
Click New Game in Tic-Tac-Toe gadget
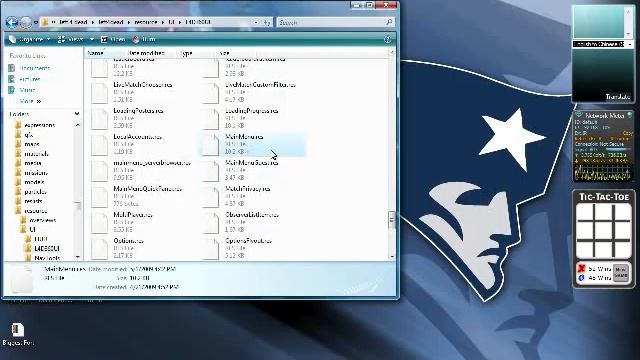[x=620, y=273]
